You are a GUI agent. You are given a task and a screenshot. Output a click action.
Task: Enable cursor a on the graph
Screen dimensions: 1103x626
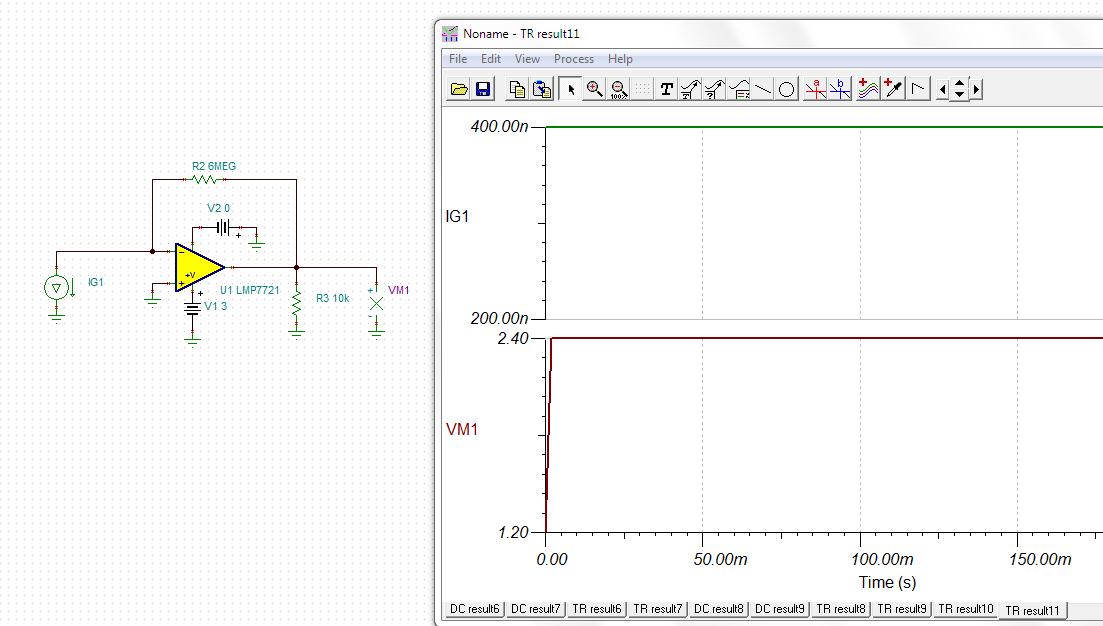(x=815, y=89)
